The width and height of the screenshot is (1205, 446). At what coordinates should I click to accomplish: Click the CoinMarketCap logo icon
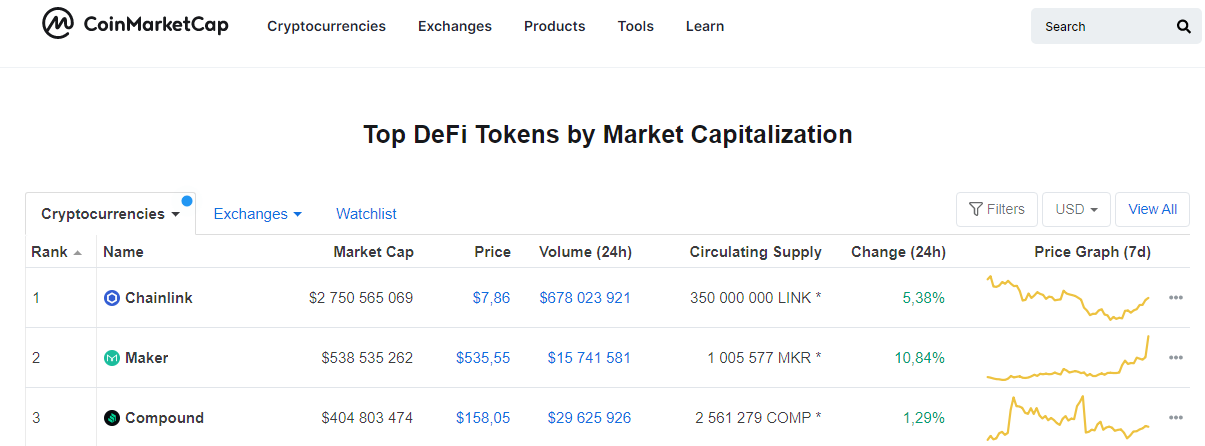pos(57,25)
